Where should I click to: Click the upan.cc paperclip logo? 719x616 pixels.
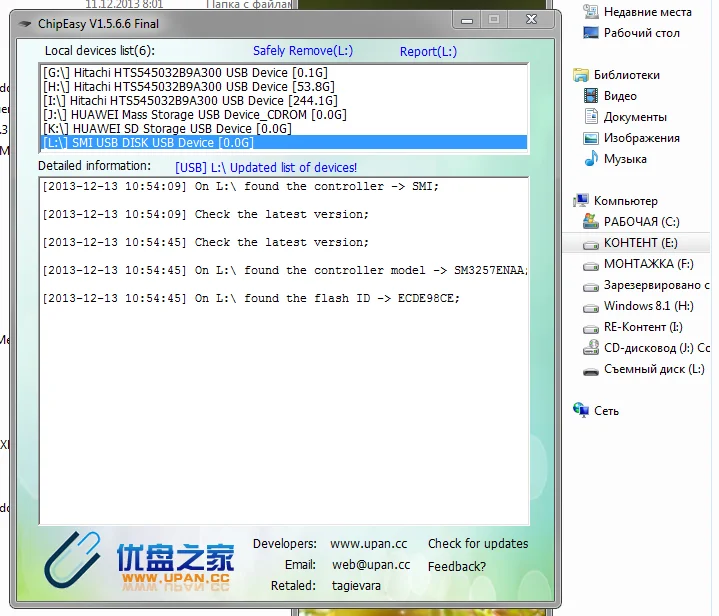pyautogui.click(x=72, y=559)
